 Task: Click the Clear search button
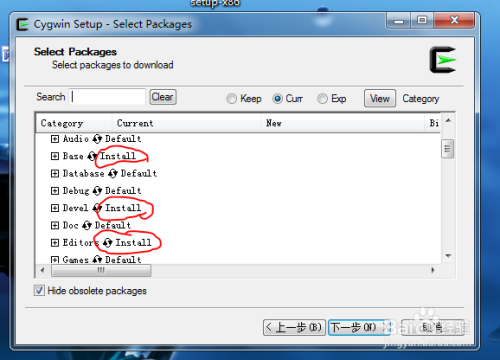(x=163, y=97)
